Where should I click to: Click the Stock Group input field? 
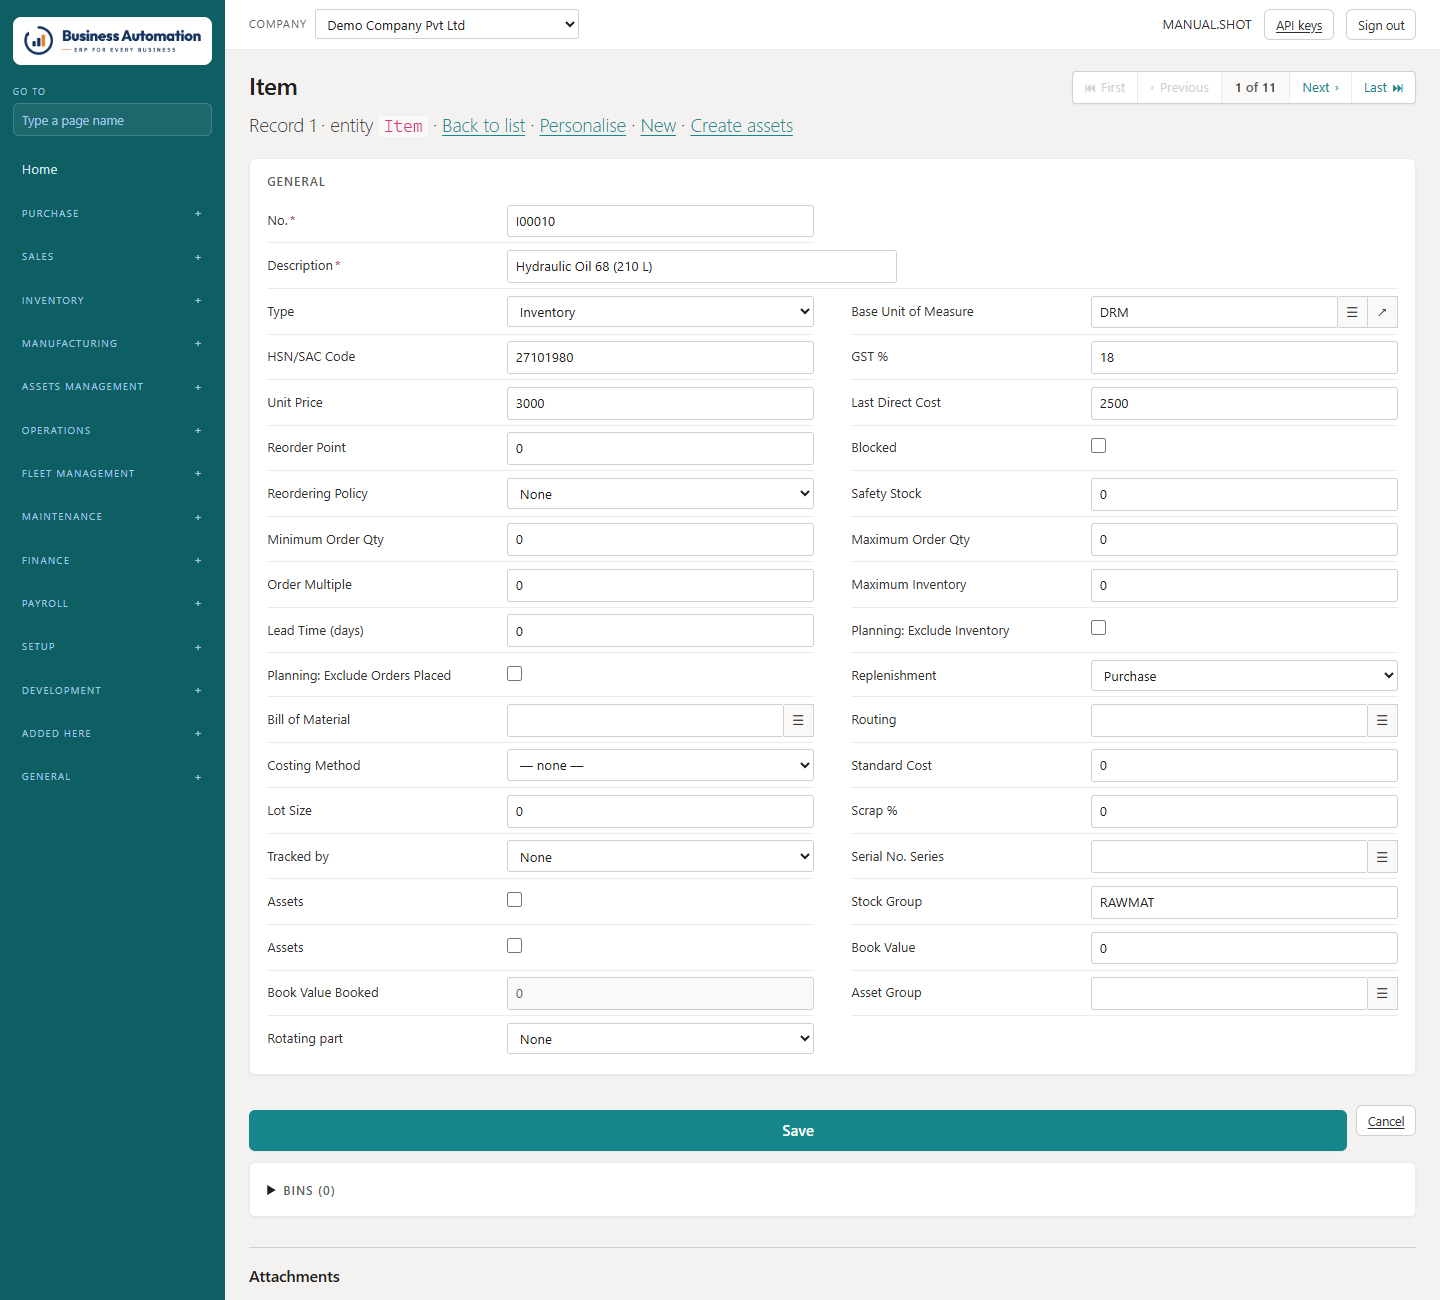(1244, 902)
